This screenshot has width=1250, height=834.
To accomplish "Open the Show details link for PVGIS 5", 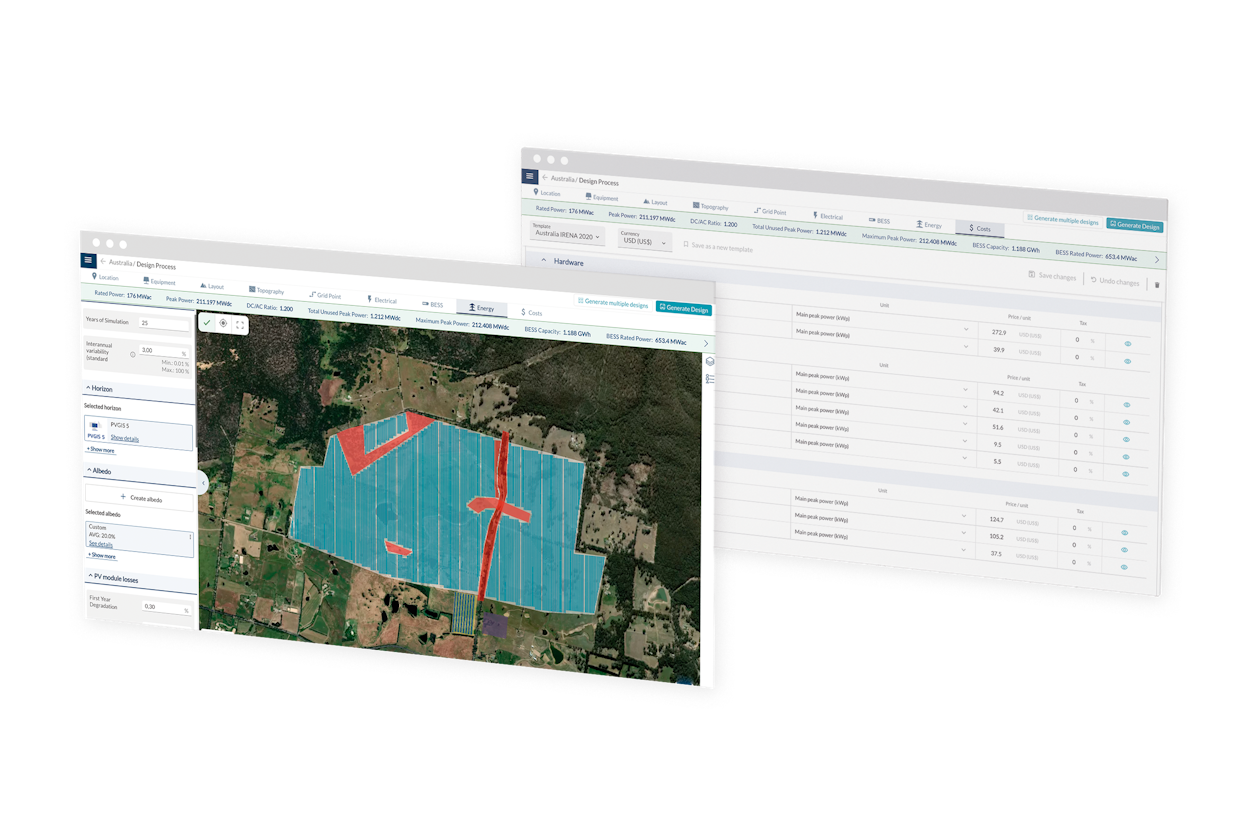I will [125, 439].
